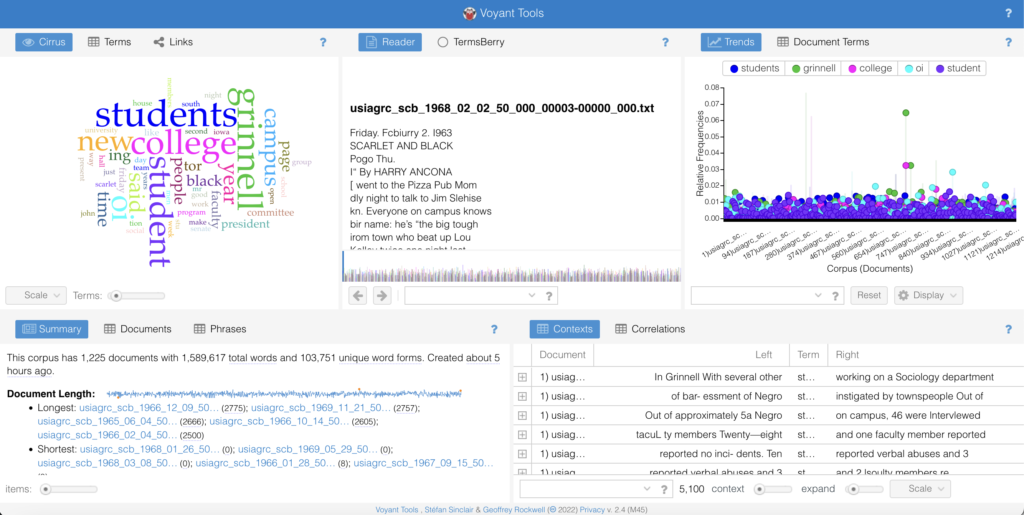This screenshot has width=1024, height=515.
Task: Sort by the Left column header
Action: (x=692, y=355)
